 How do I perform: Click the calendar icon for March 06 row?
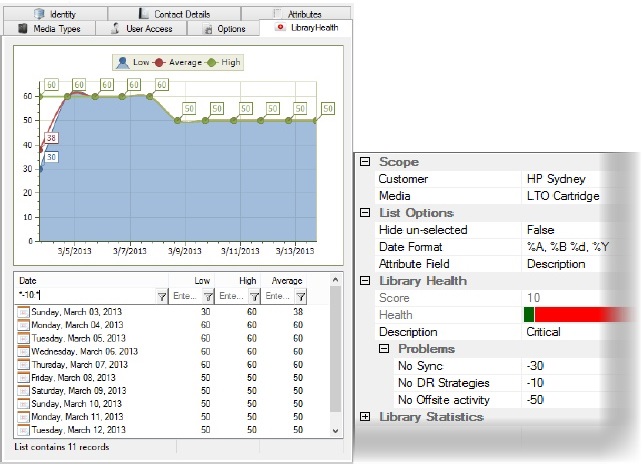click(23, 352)
